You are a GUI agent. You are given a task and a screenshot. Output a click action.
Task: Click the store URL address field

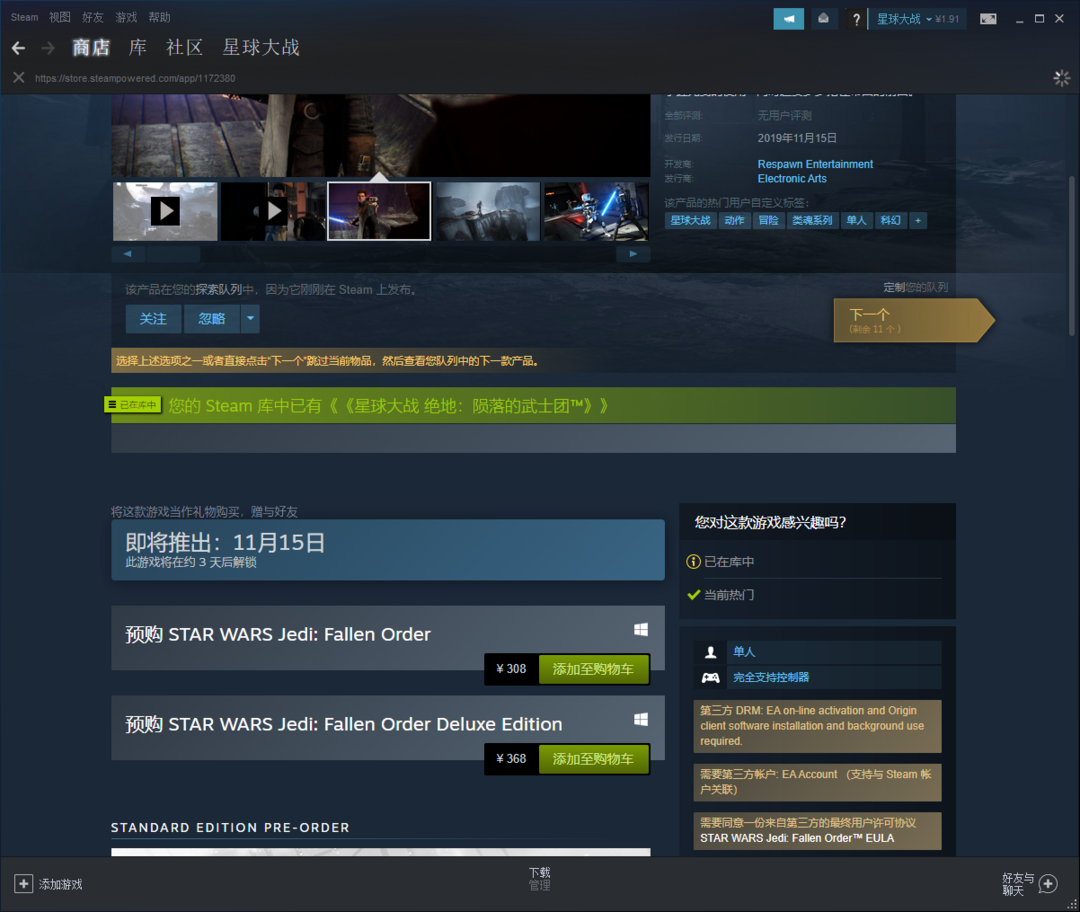tap(135, 78)
